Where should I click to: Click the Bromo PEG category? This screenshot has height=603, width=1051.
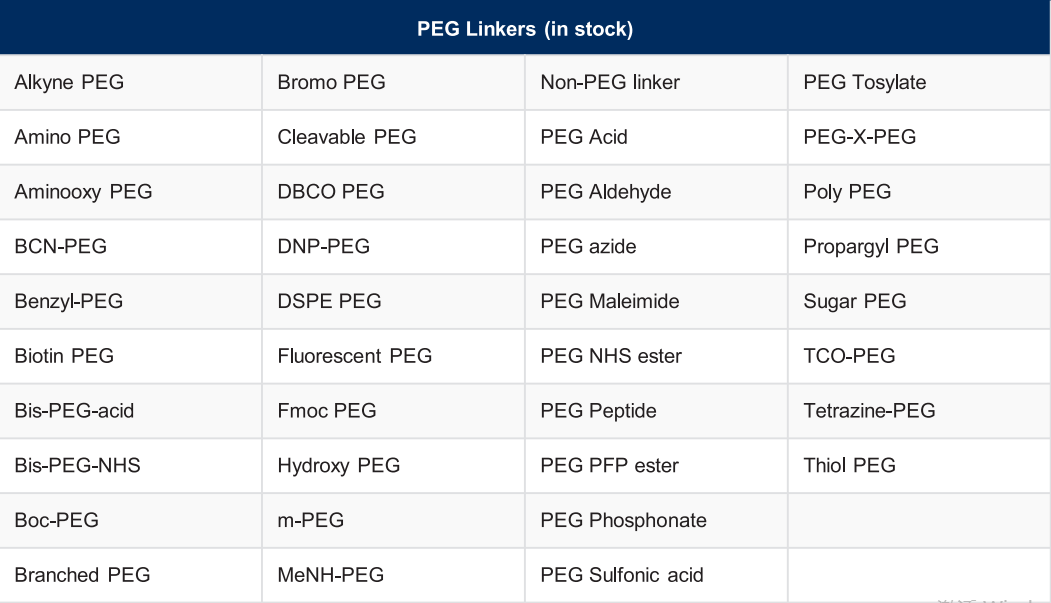[x=331, y=83]
